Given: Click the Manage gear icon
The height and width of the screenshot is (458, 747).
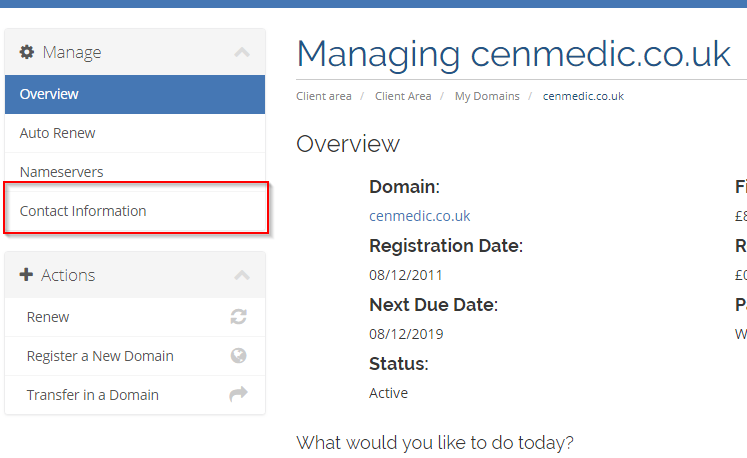Looking at the screenshot, I should [27, 52].
